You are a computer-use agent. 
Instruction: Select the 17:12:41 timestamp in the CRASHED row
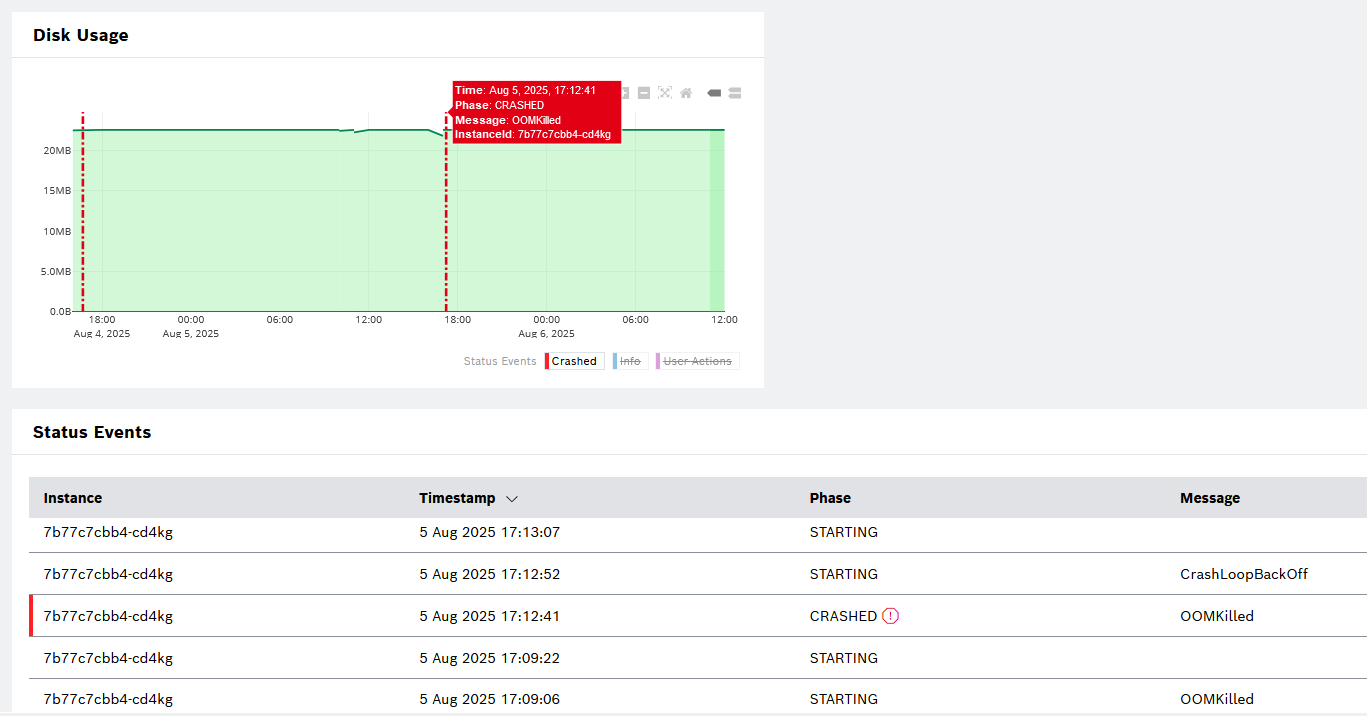[489, 616]
